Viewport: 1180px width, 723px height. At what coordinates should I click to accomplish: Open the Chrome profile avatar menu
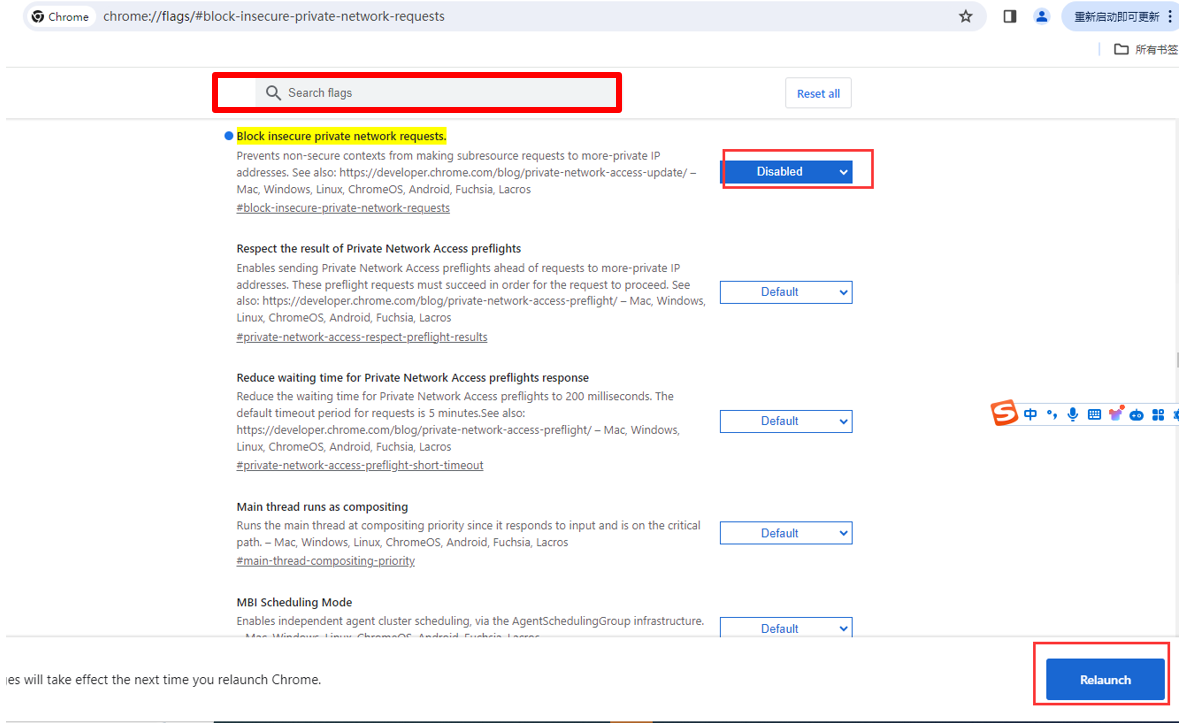point(1042,17)
